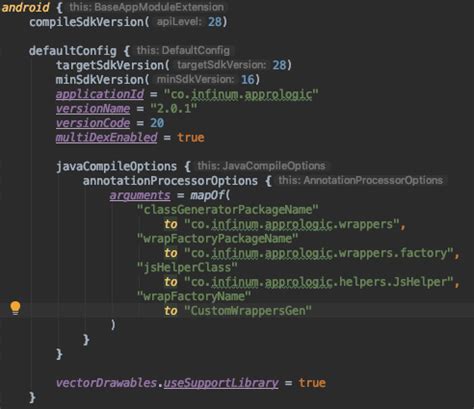This screenshot has width=474, height=409.
Task: Click the "co.infinum.apprologic" applicationId string
Action: (241, 94)
